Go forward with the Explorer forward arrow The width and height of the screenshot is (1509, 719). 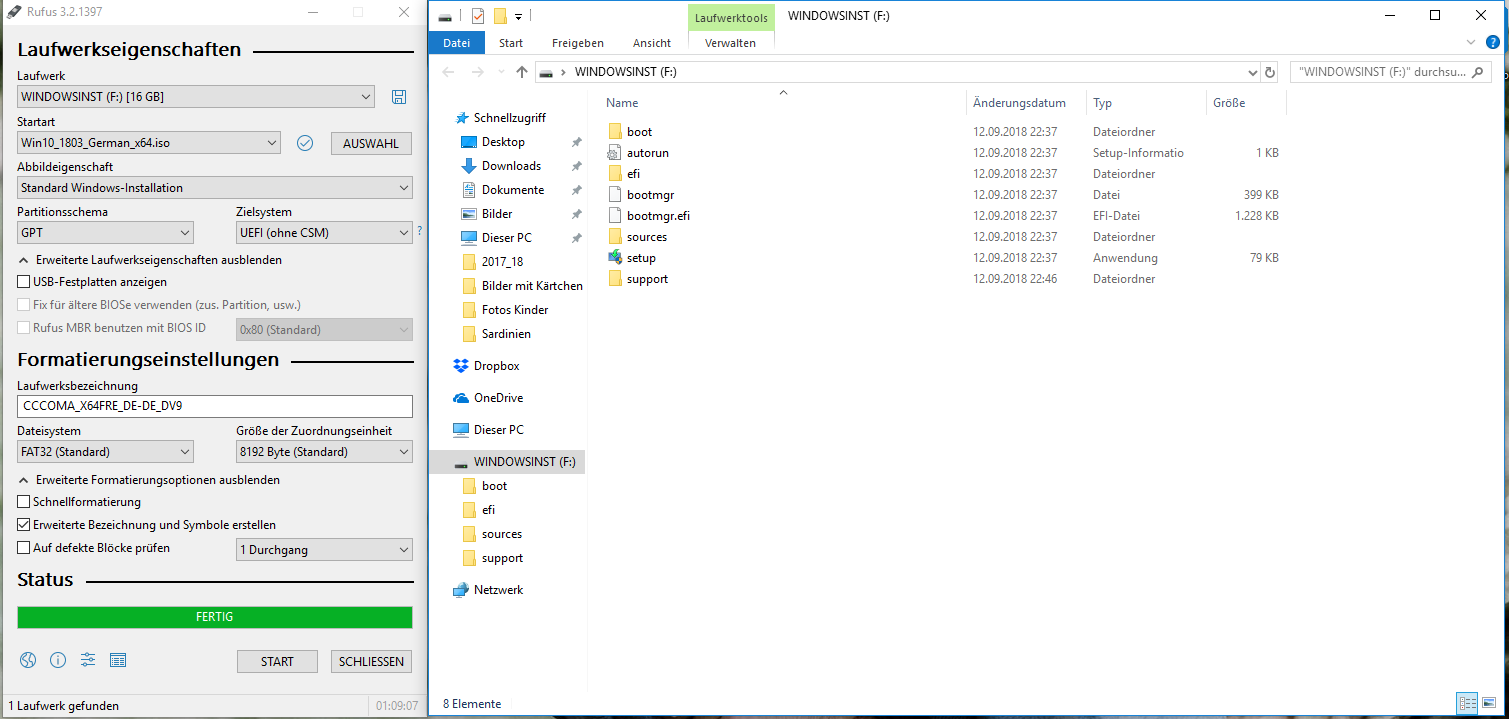click(478, 72)
